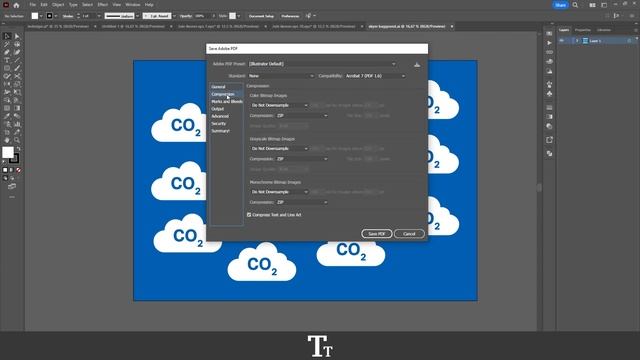Open Adobe PDF Preset dropdown
The width and height of the screenshot is (640, 360).
(x=322, y=64)
